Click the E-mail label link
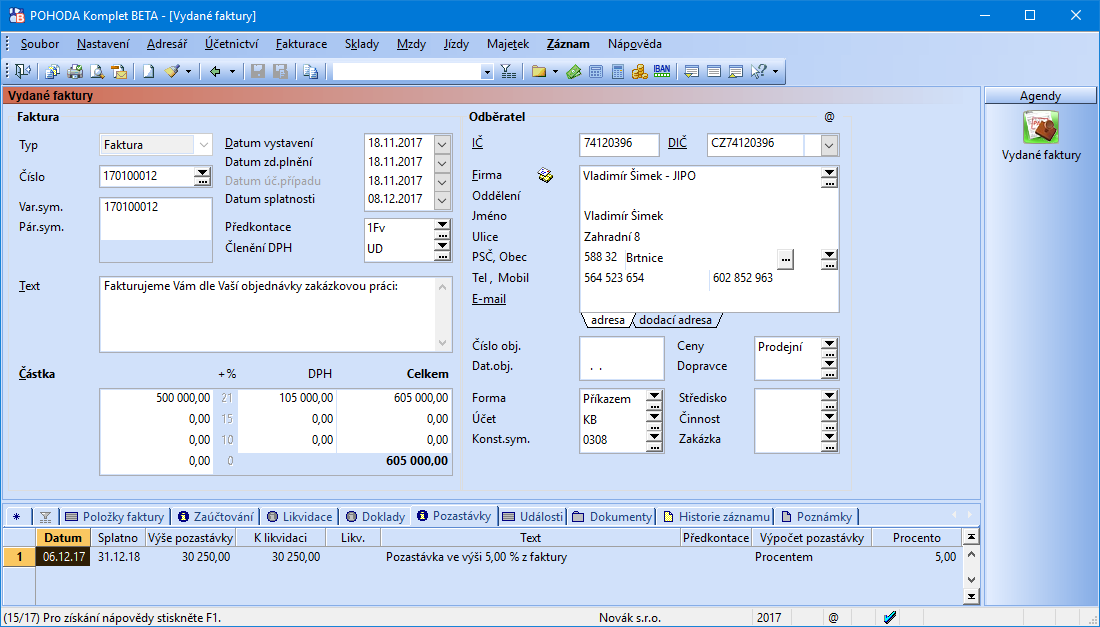 point(489,299)
